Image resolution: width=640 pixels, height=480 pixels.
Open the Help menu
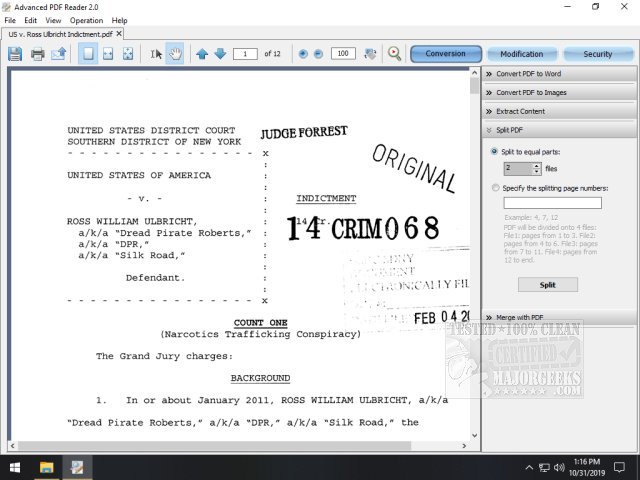tap(120, 20)
